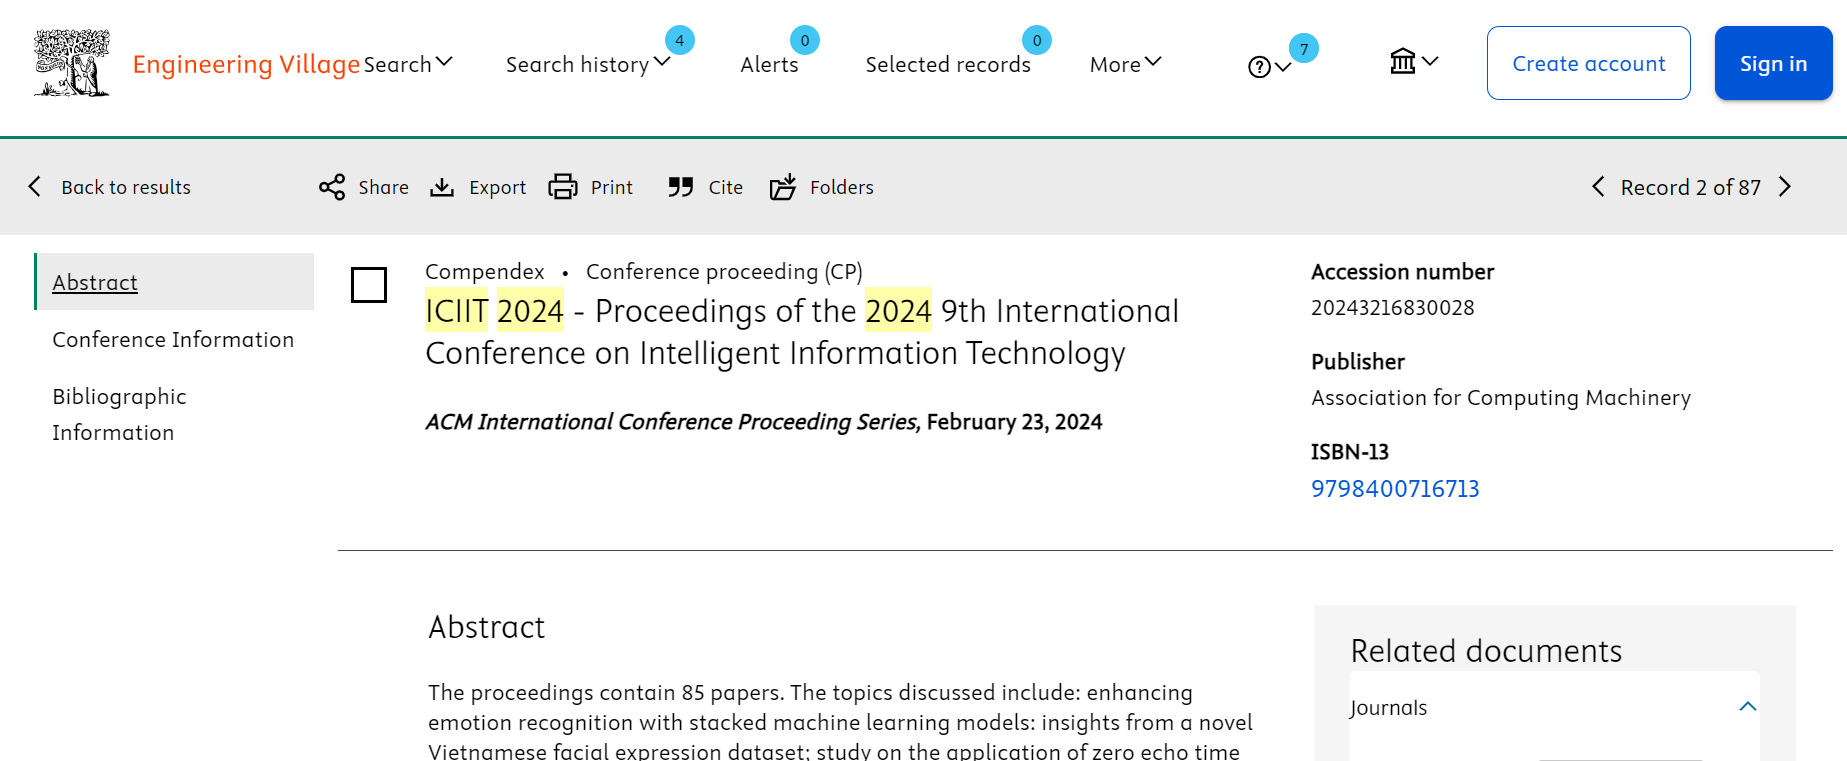Click the Abstract section heading
Viewport: 1847px width, 761px height.
[487, 627]
